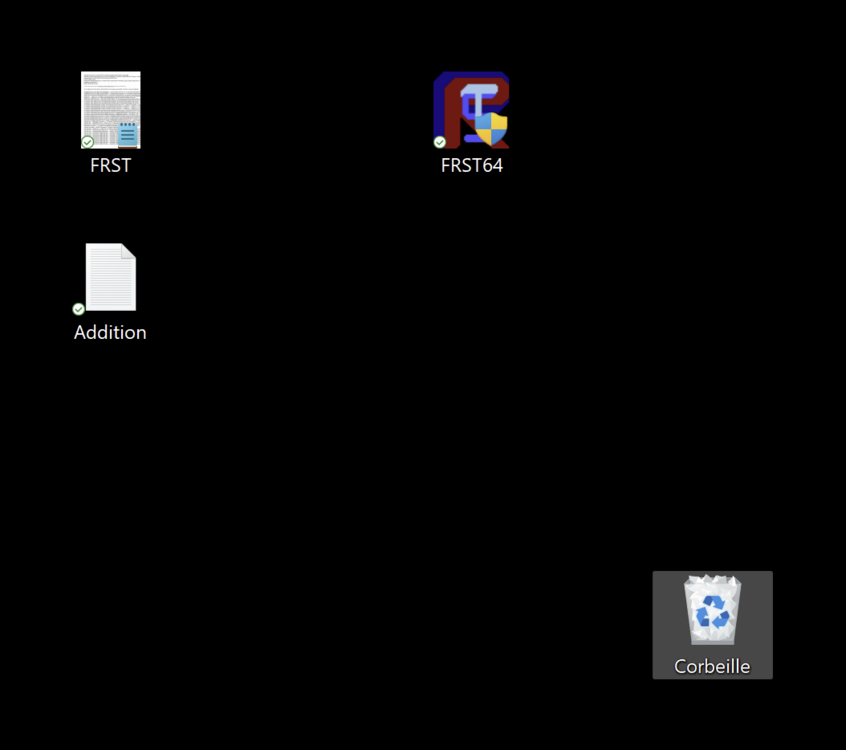Click the blue notepad overlay on FRST

click(x=127, y=134)
